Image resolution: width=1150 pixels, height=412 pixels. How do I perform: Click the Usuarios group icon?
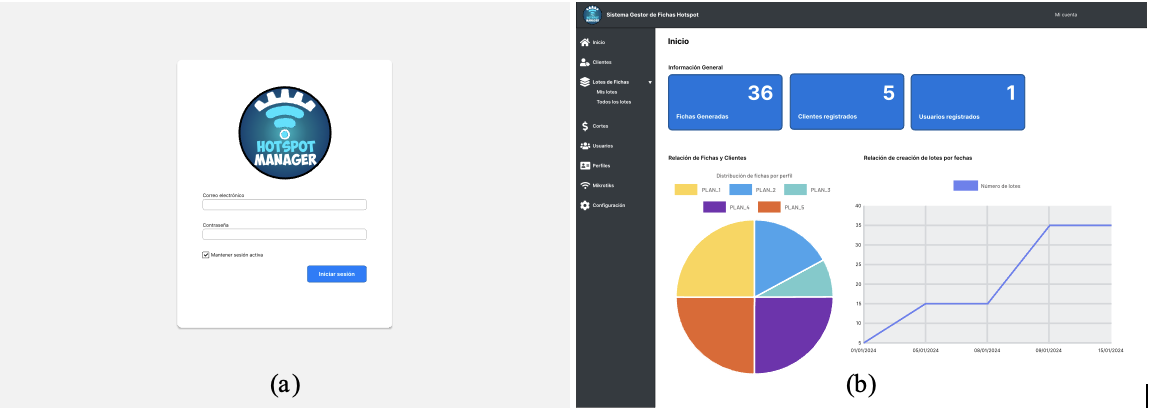(x=585, y=146)
